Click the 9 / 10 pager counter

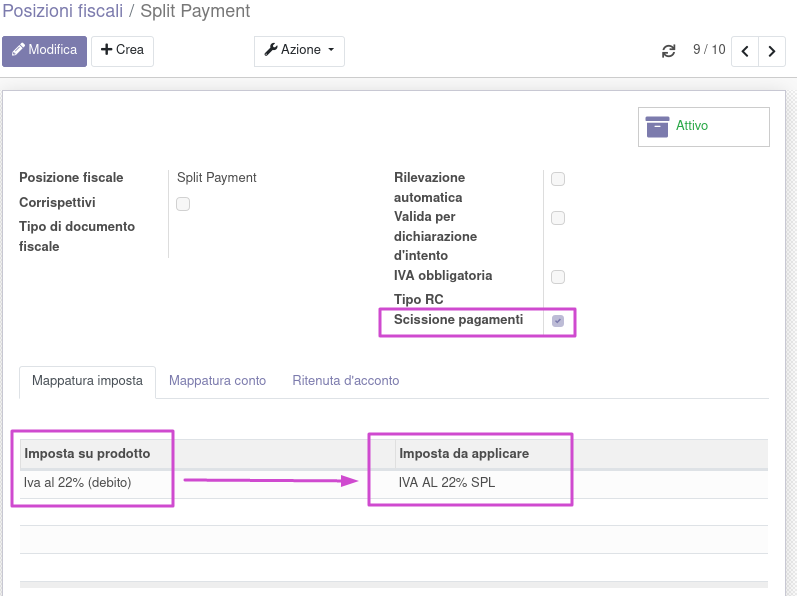pyautogui.click(x=709, y=50)
